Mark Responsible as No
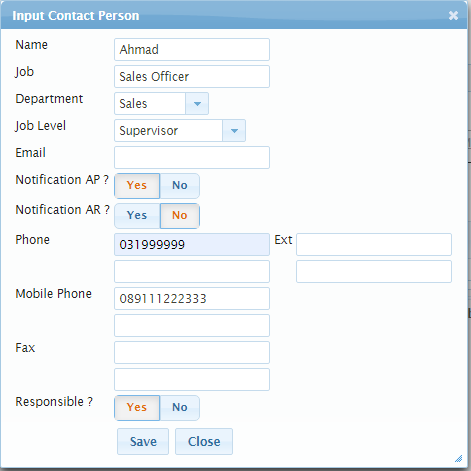 coord(180,408)
